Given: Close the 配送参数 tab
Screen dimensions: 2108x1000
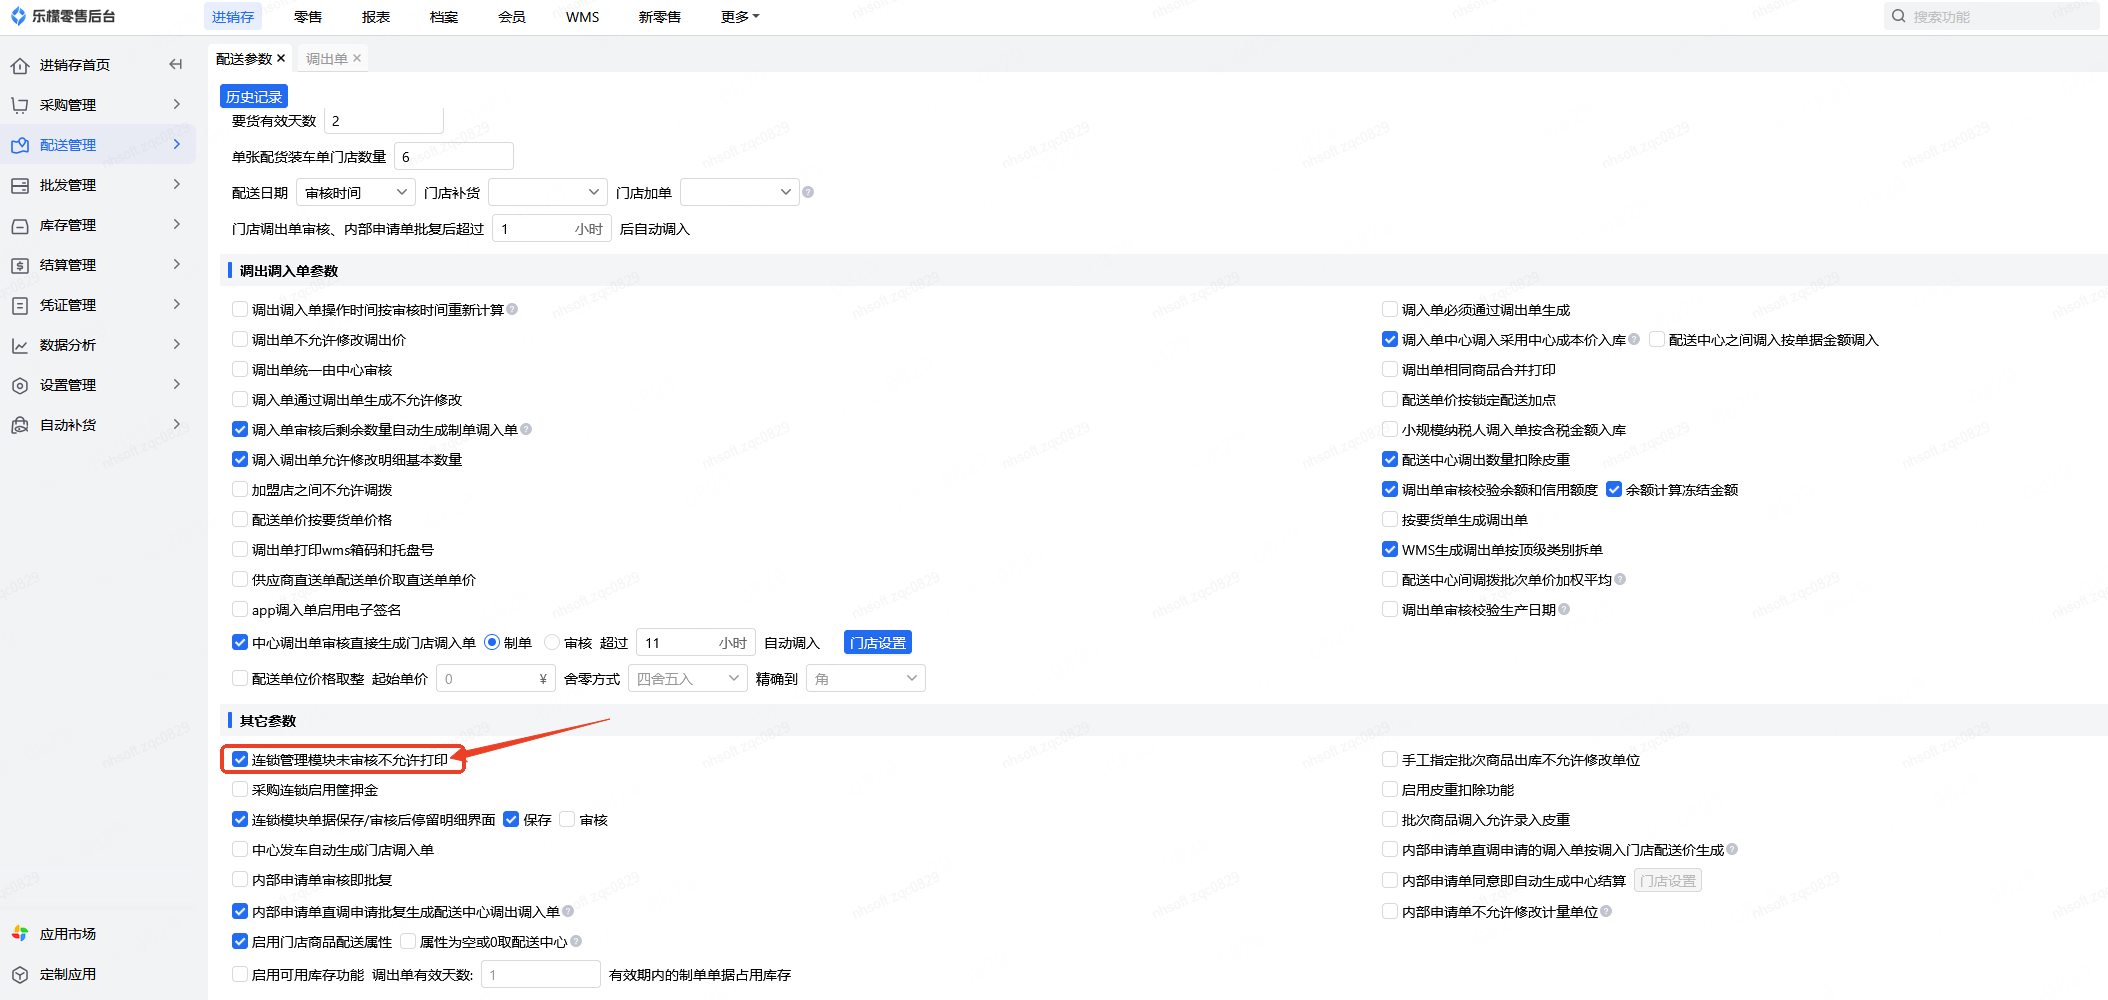Looking at the screenshot, I should pyautogui.click(x=281, y=58).
